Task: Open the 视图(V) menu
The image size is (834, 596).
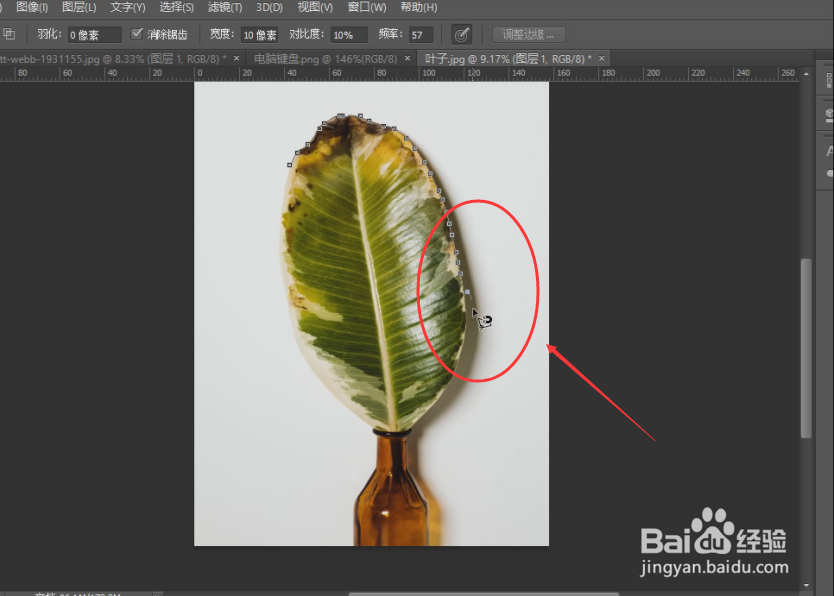Action: pyautogui.click(x=315, y=7)
